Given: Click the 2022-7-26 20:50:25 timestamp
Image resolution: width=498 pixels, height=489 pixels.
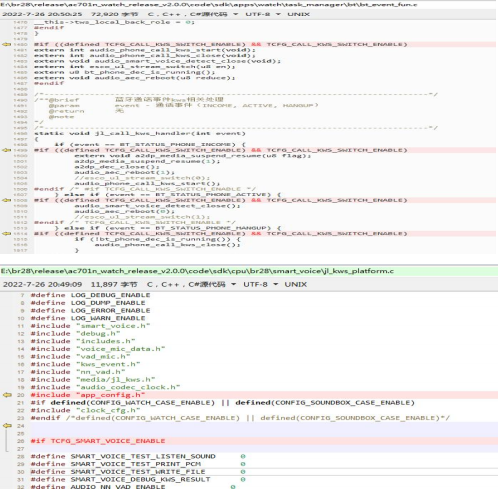Looking at the screenshot, I should [x=42, y=14].
